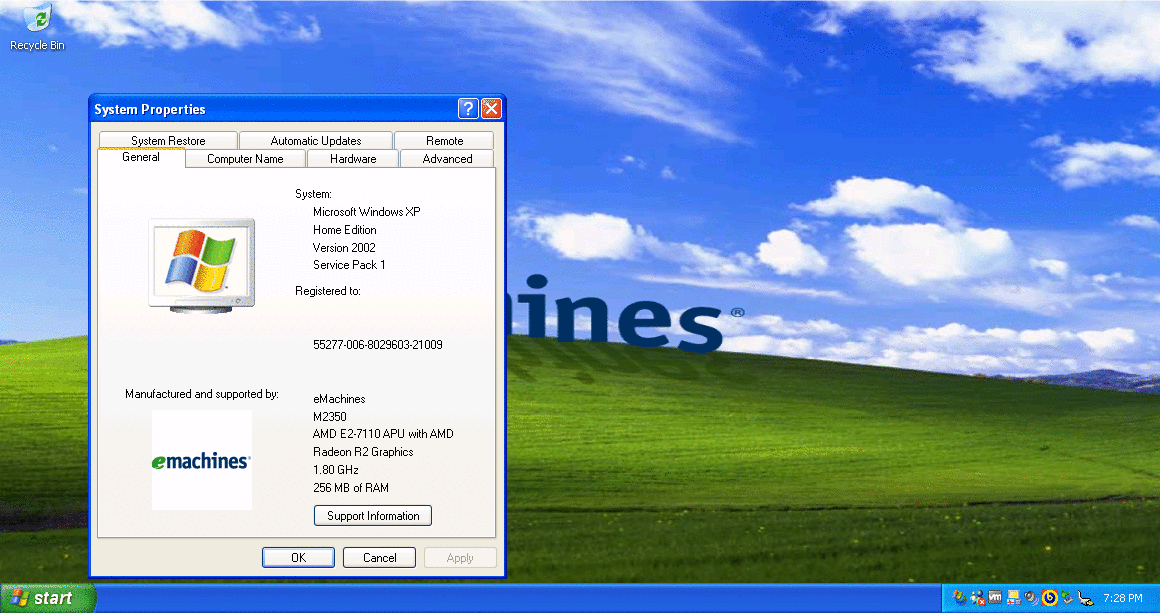Open the volume speaker tray icon

click(x=1031, y=598)
